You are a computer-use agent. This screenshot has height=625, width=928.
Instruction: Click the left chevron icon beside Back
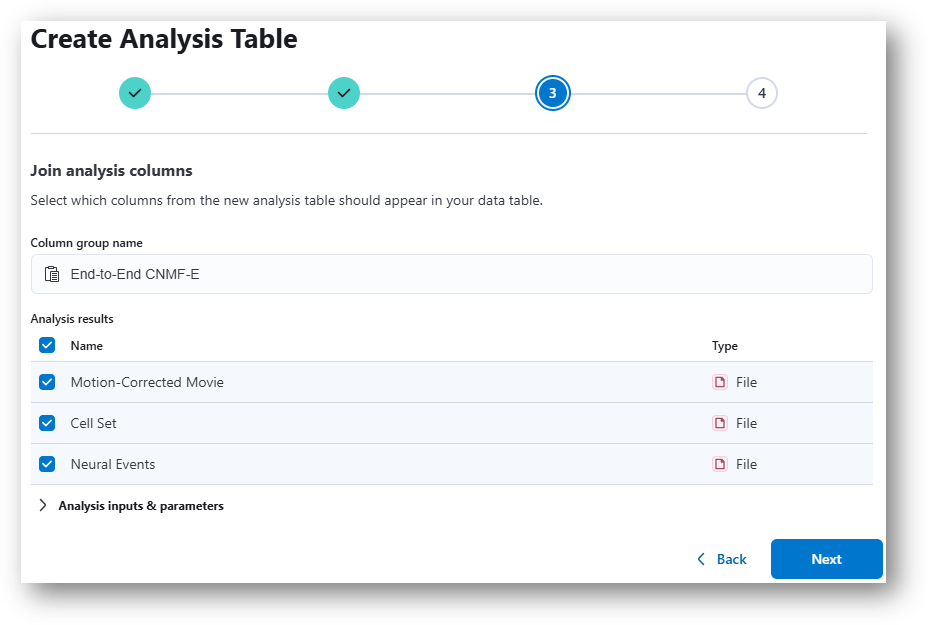pyautogui.click(x=701, y=559)
